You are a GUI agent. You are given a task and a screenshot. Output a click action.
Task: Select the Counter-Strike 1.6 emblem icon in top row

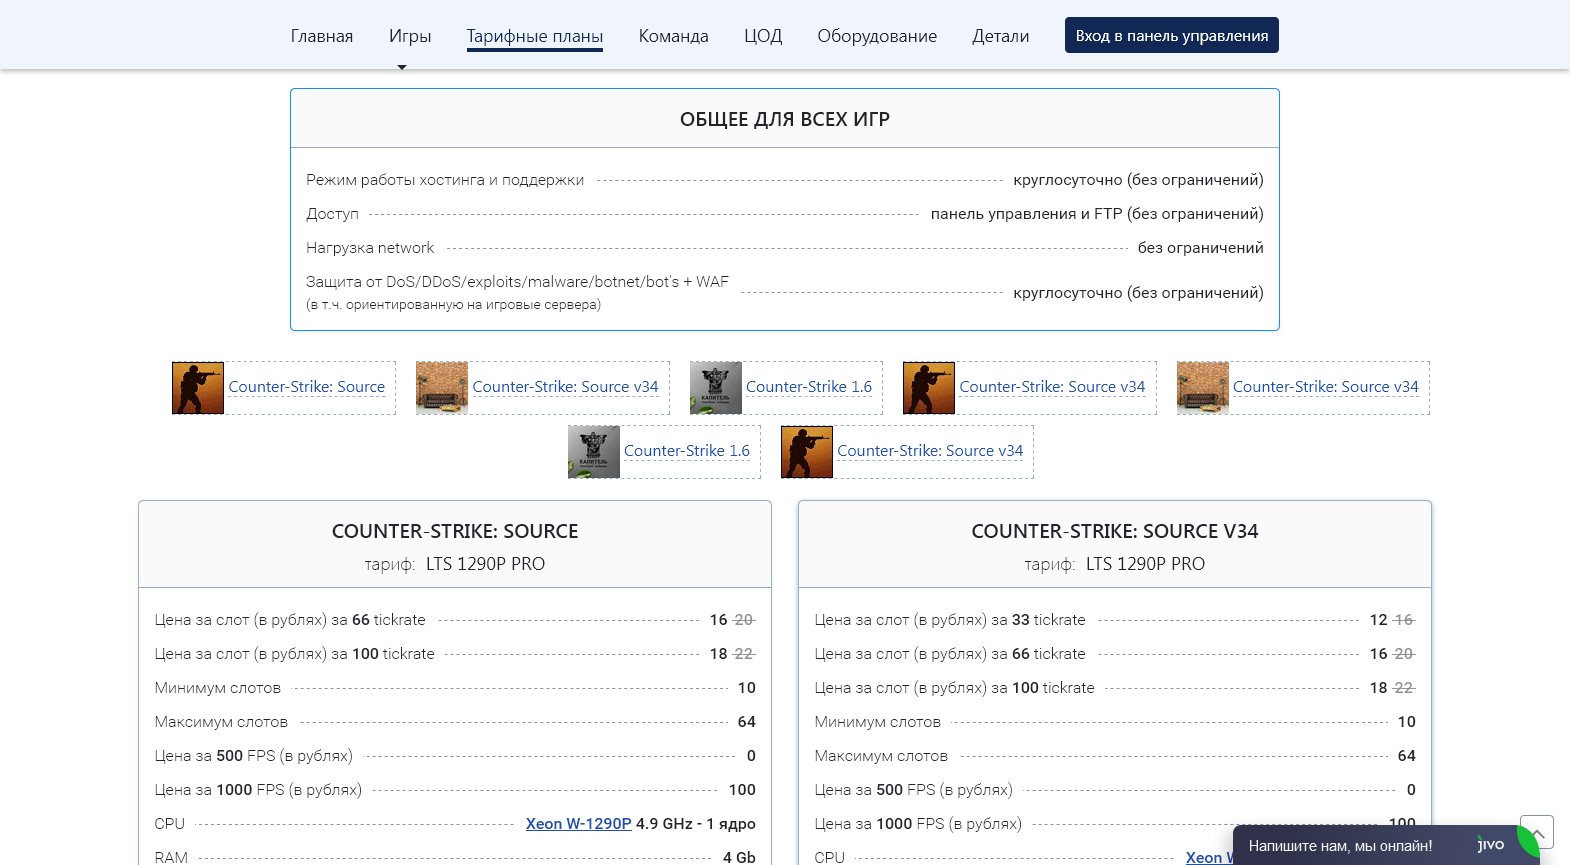(x=716, y=388)
